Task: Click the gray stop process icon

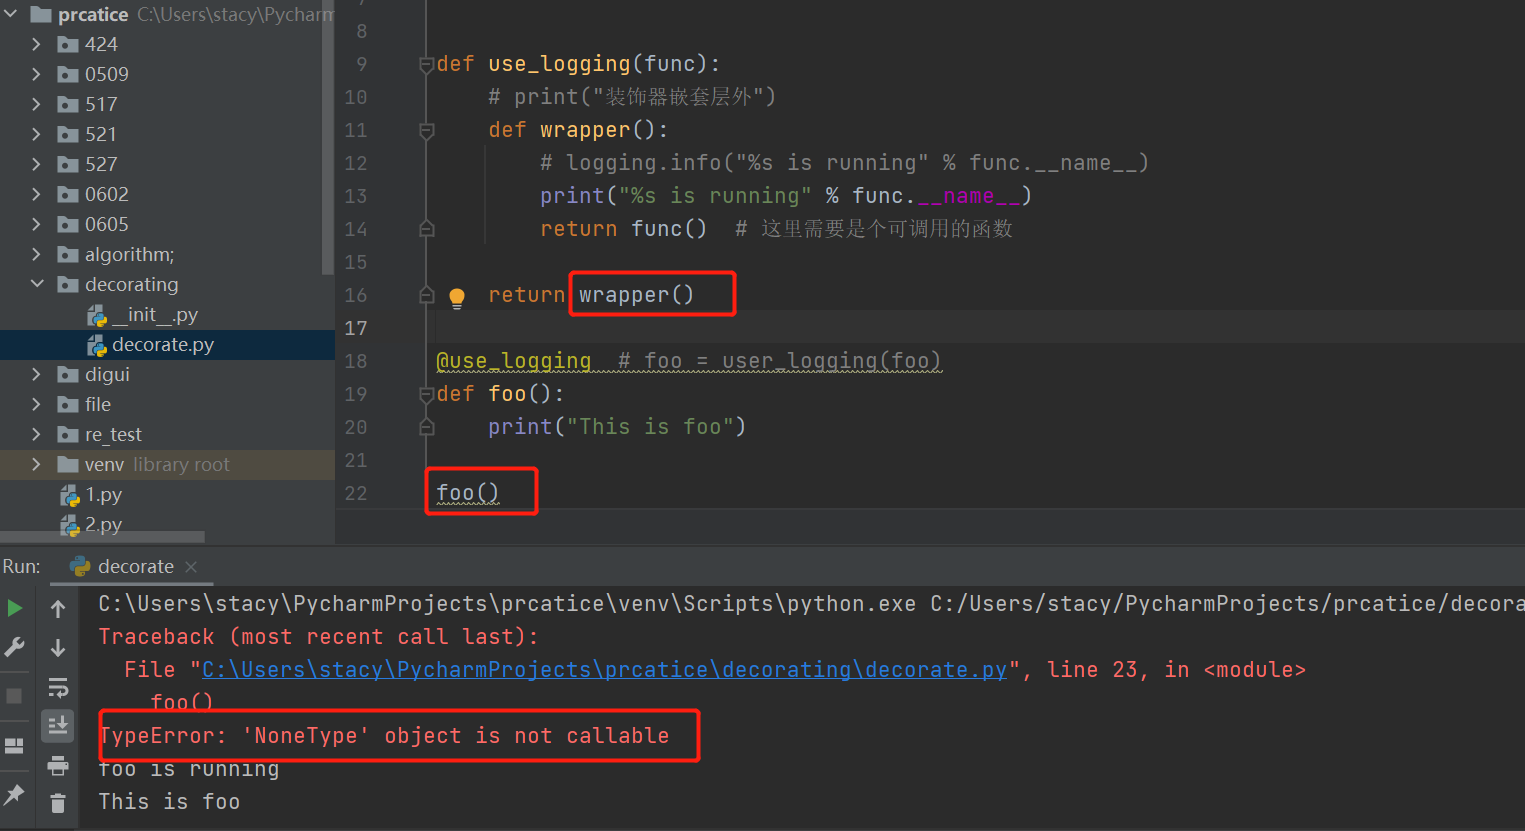Action: tap(14, 696)
